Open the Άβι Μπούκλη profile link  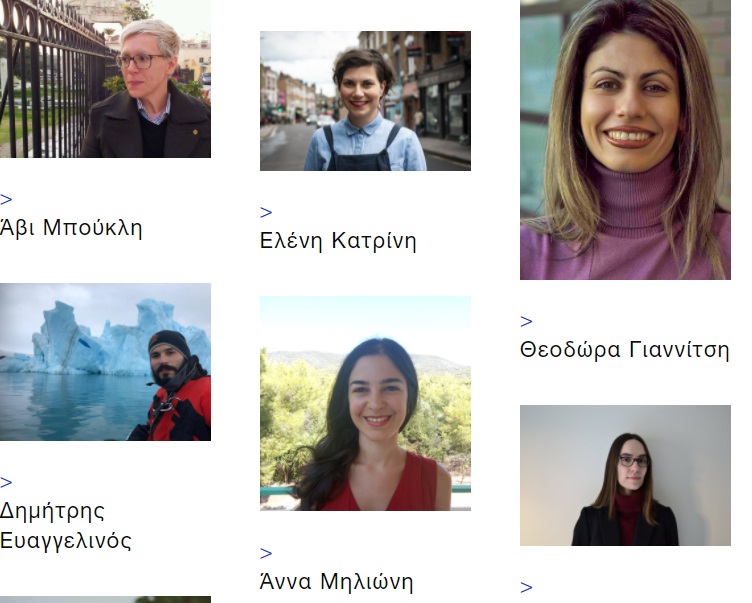71,227
